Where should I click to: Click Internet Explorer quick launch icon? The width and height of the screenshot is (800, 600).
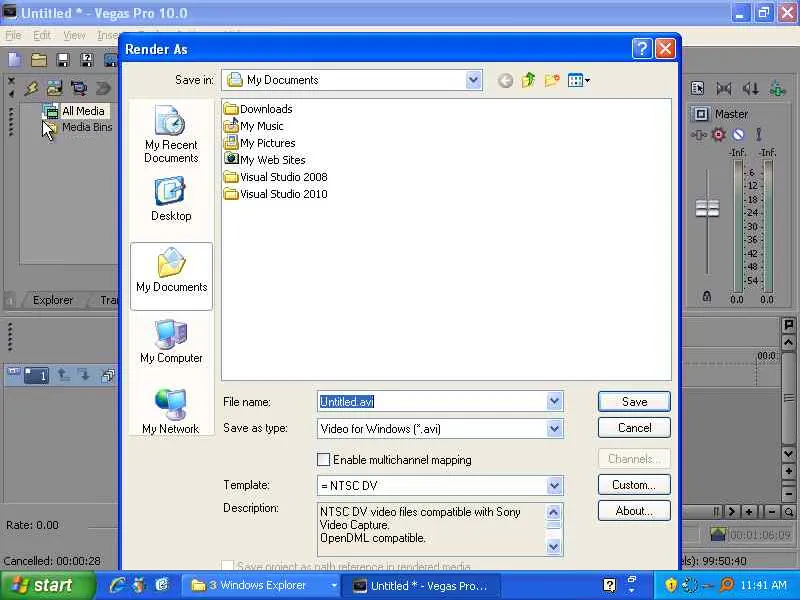point(118,585)
